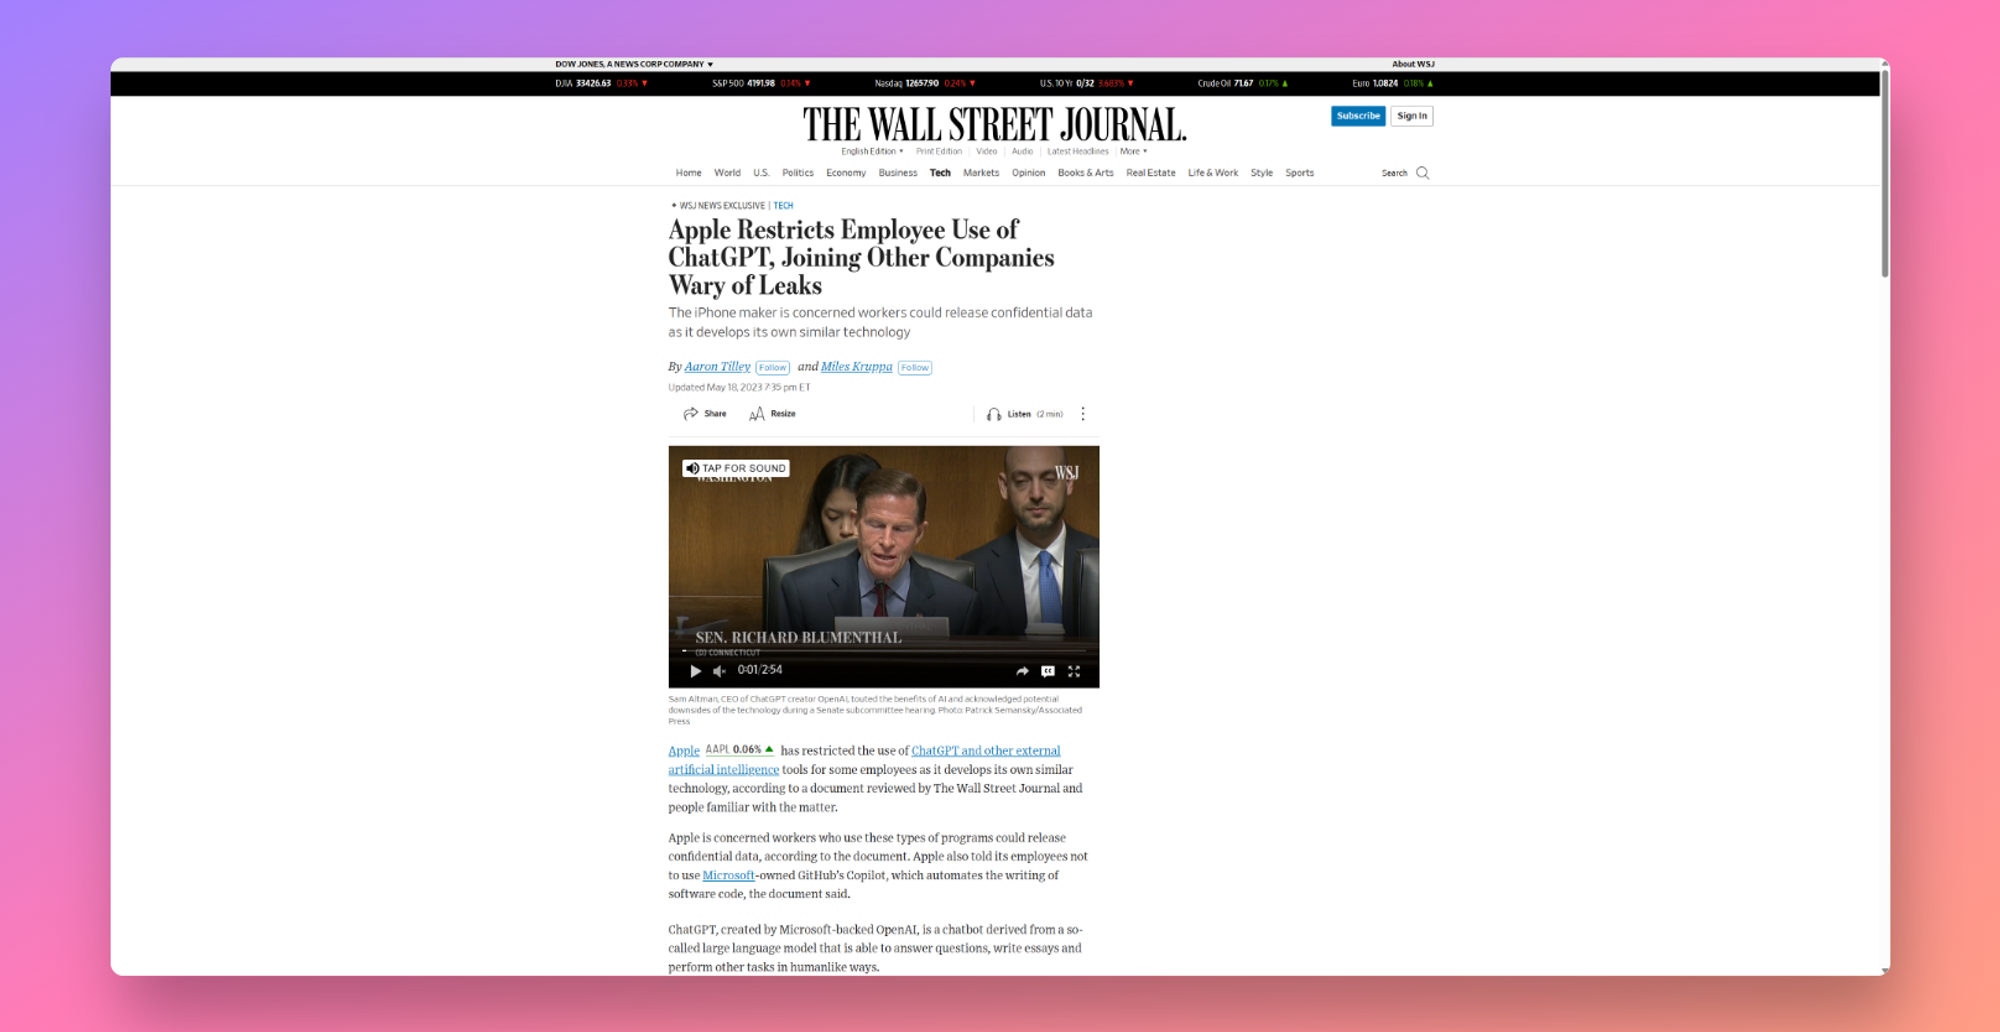Viewport: 2000px width, 1032px height.
Task: Click the U.S. 10 Yr ticker quote
Action: [1086, 84]
